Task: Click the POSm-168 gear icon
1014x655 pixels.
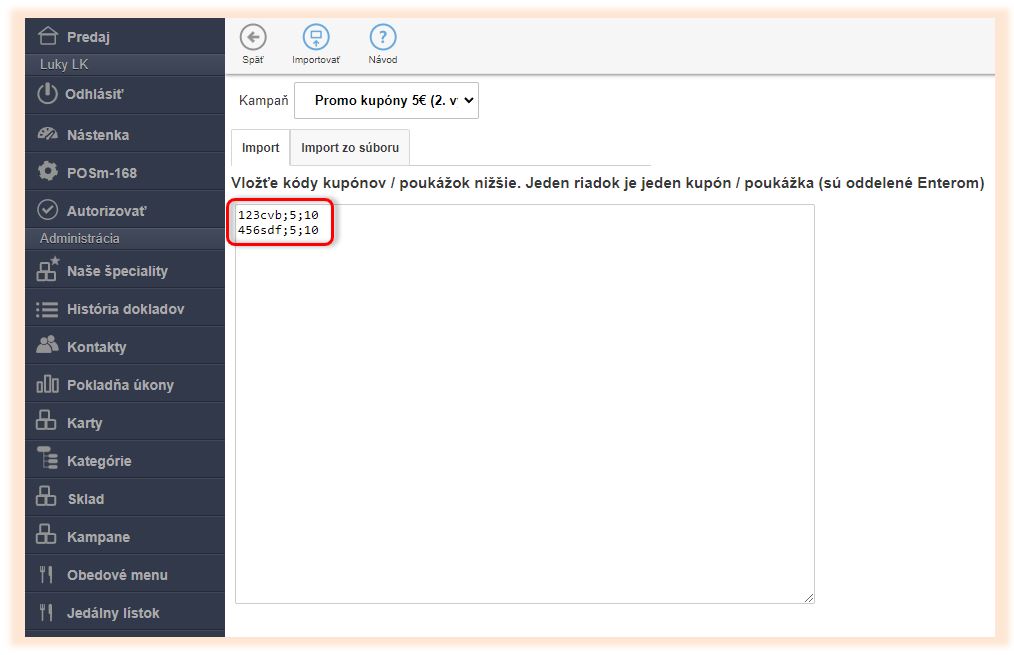Action: click(47, 172)
